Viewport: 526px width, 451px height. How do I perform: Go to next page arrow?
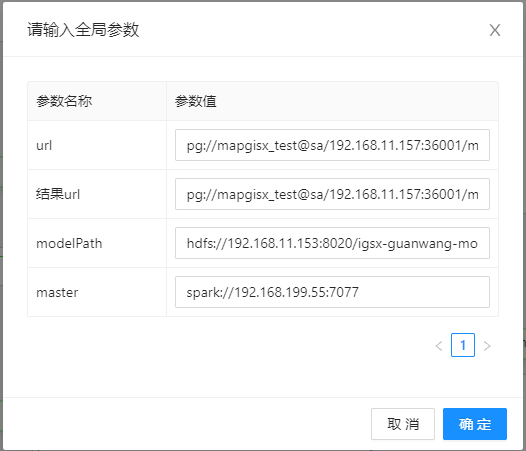pyautogui.click(x=487, y=346)
